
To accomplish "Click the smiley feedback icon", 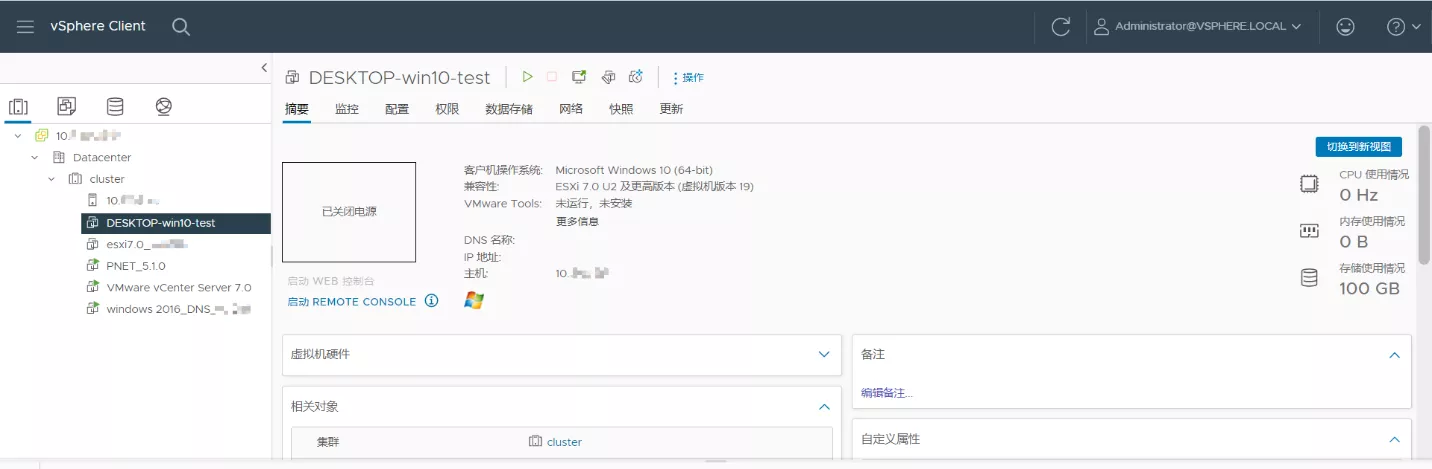I will click(1347, 27).
